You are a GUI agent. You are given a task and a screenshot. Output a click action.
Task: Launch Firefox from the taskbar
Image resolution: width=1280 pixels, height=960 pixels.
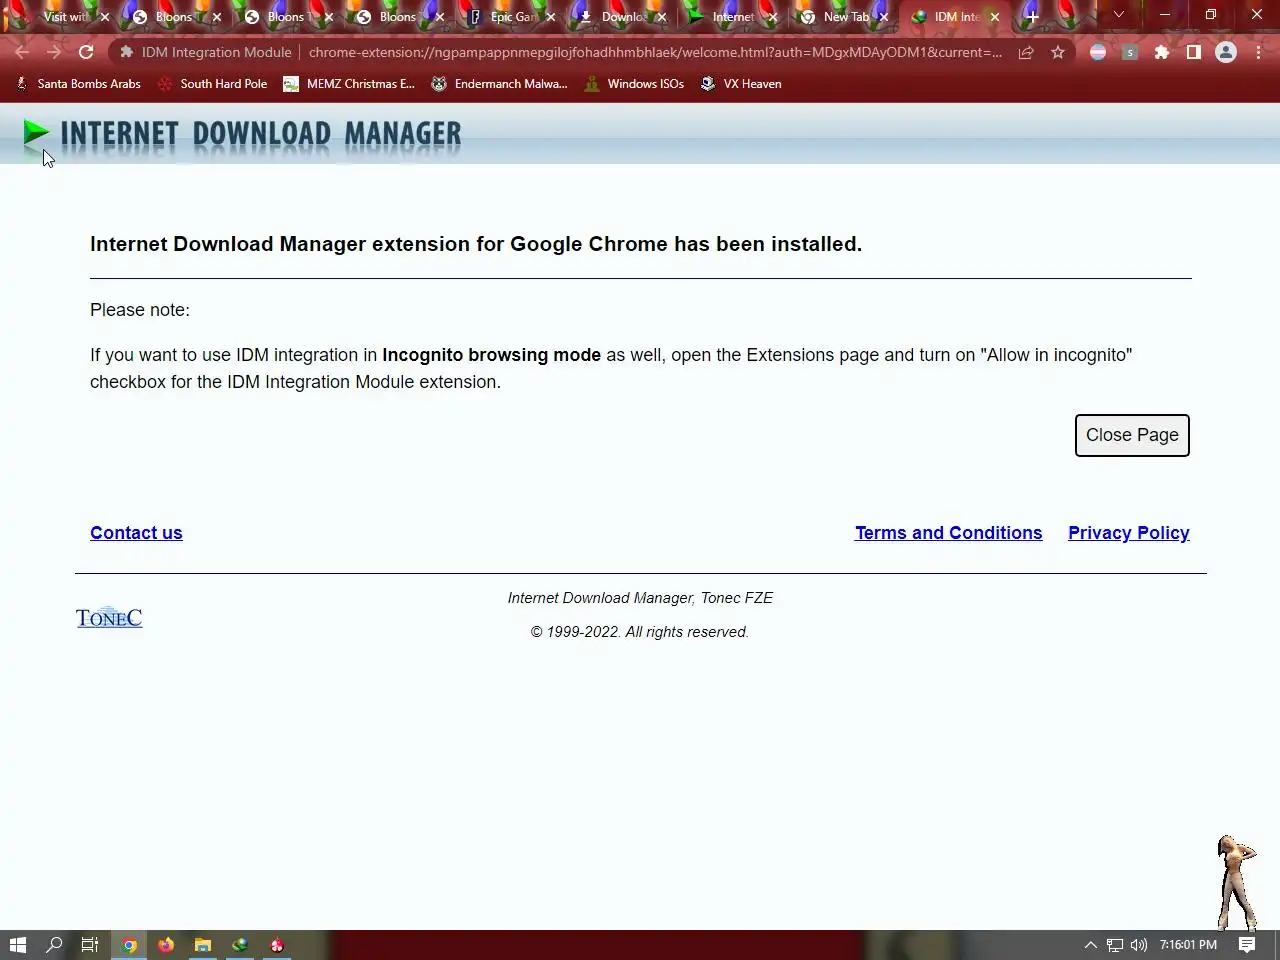tap(166, 945)
